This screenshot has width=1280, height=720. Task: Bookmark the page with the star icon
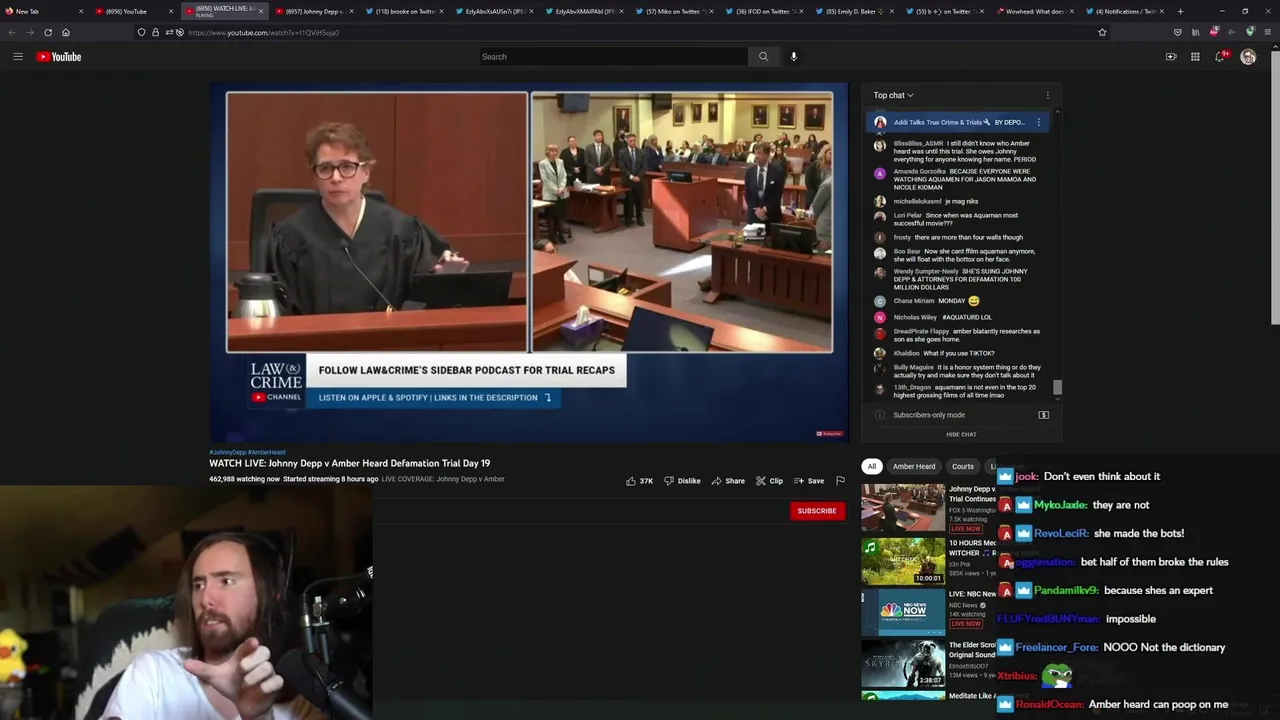pos(1102,32)
